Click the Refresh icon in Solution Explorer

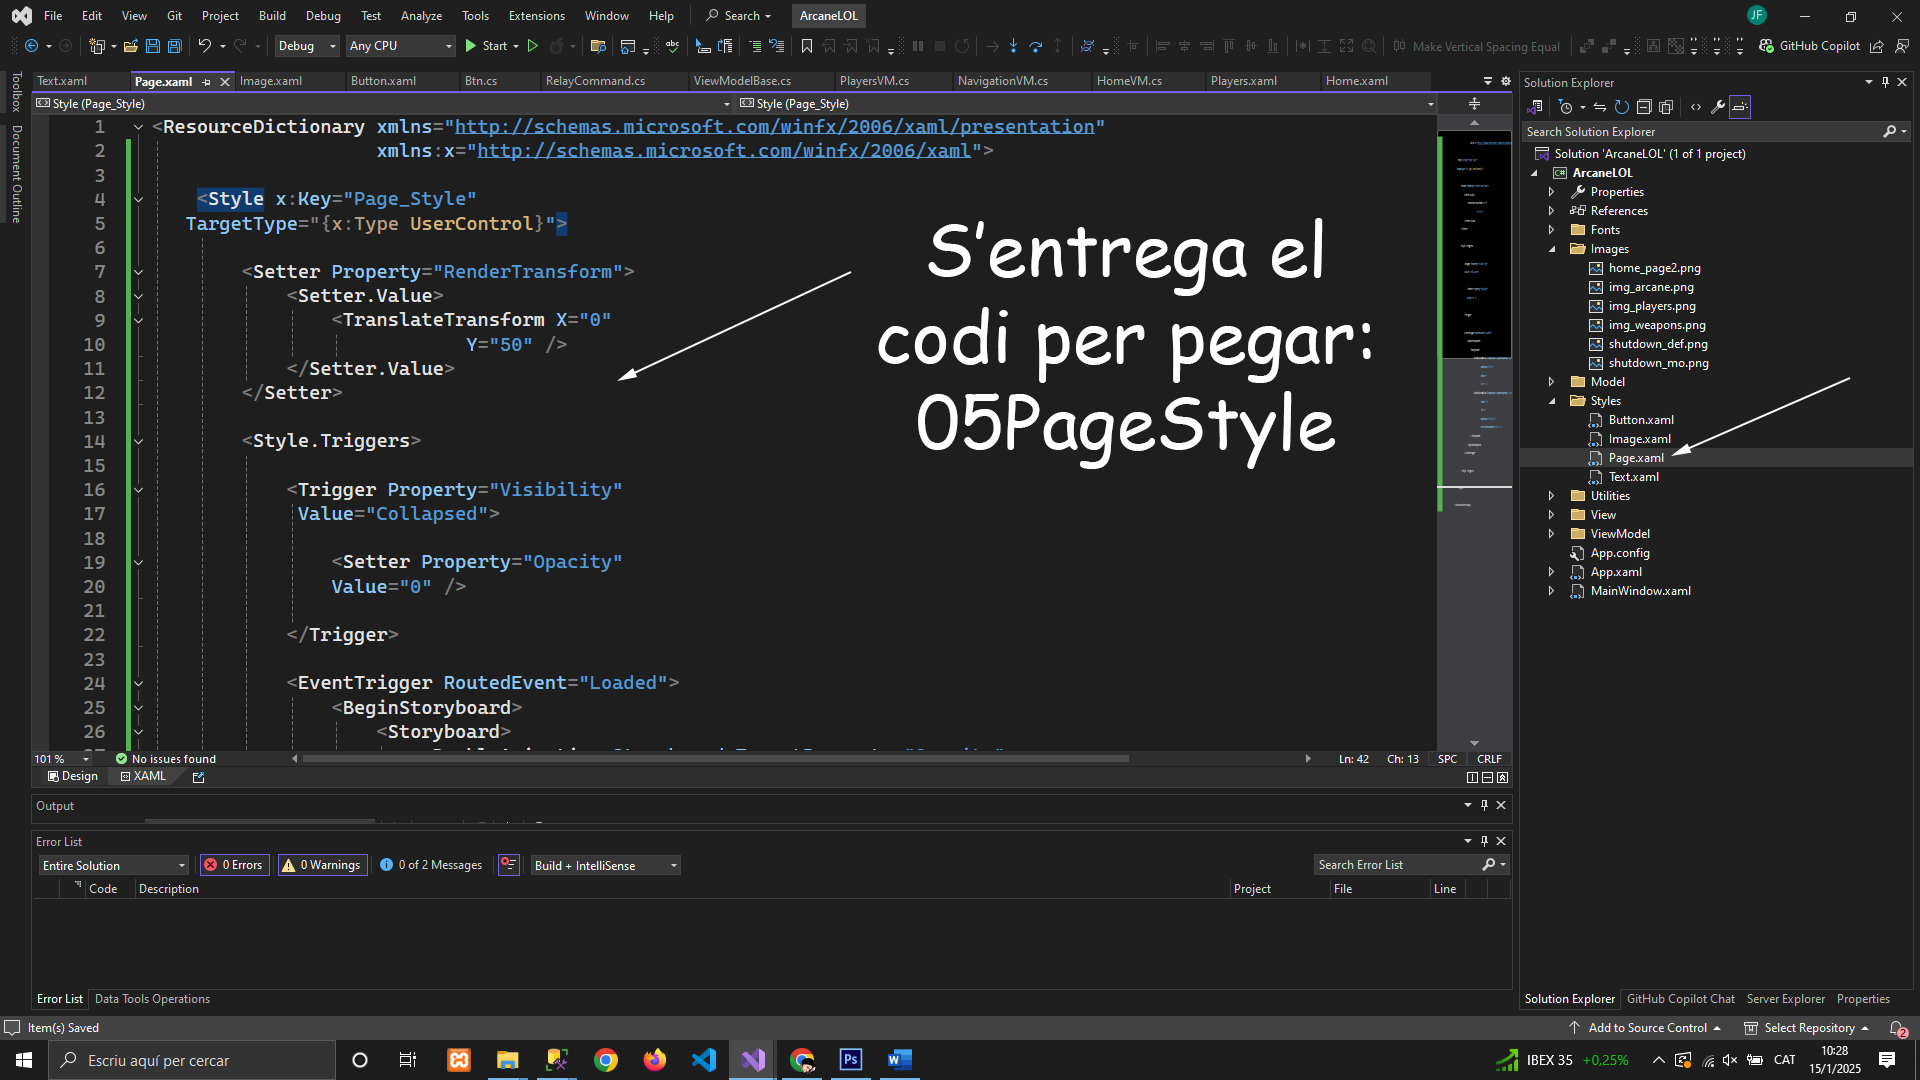(x=1622, y=107)
